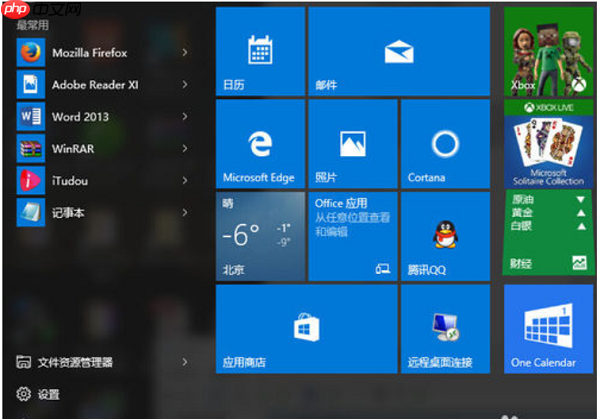
Task: Click the Adobe Reader XI icon
Action: (31, 85)
